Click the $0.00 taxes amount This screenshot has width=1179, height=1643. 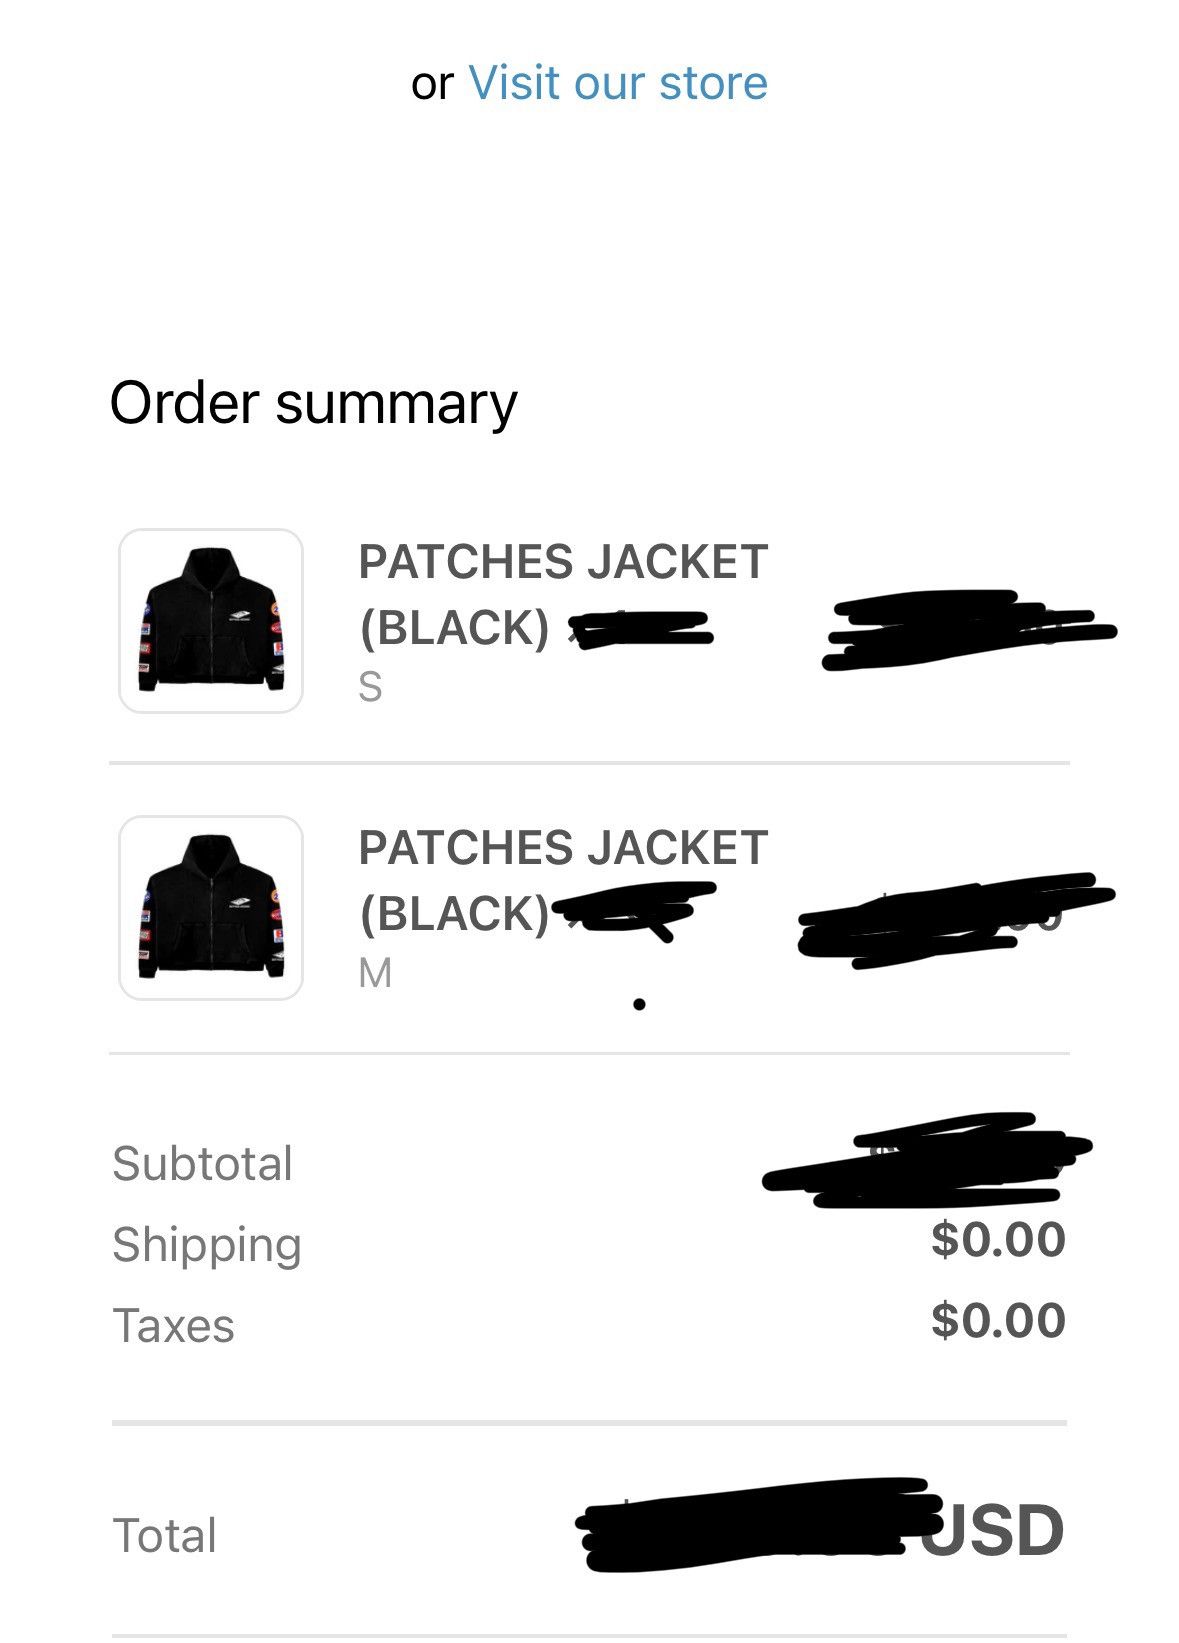(x=996, y=1324)
